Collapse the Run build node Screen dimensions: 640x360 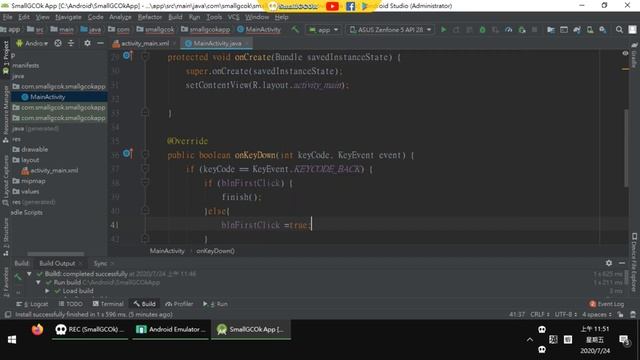38,282
